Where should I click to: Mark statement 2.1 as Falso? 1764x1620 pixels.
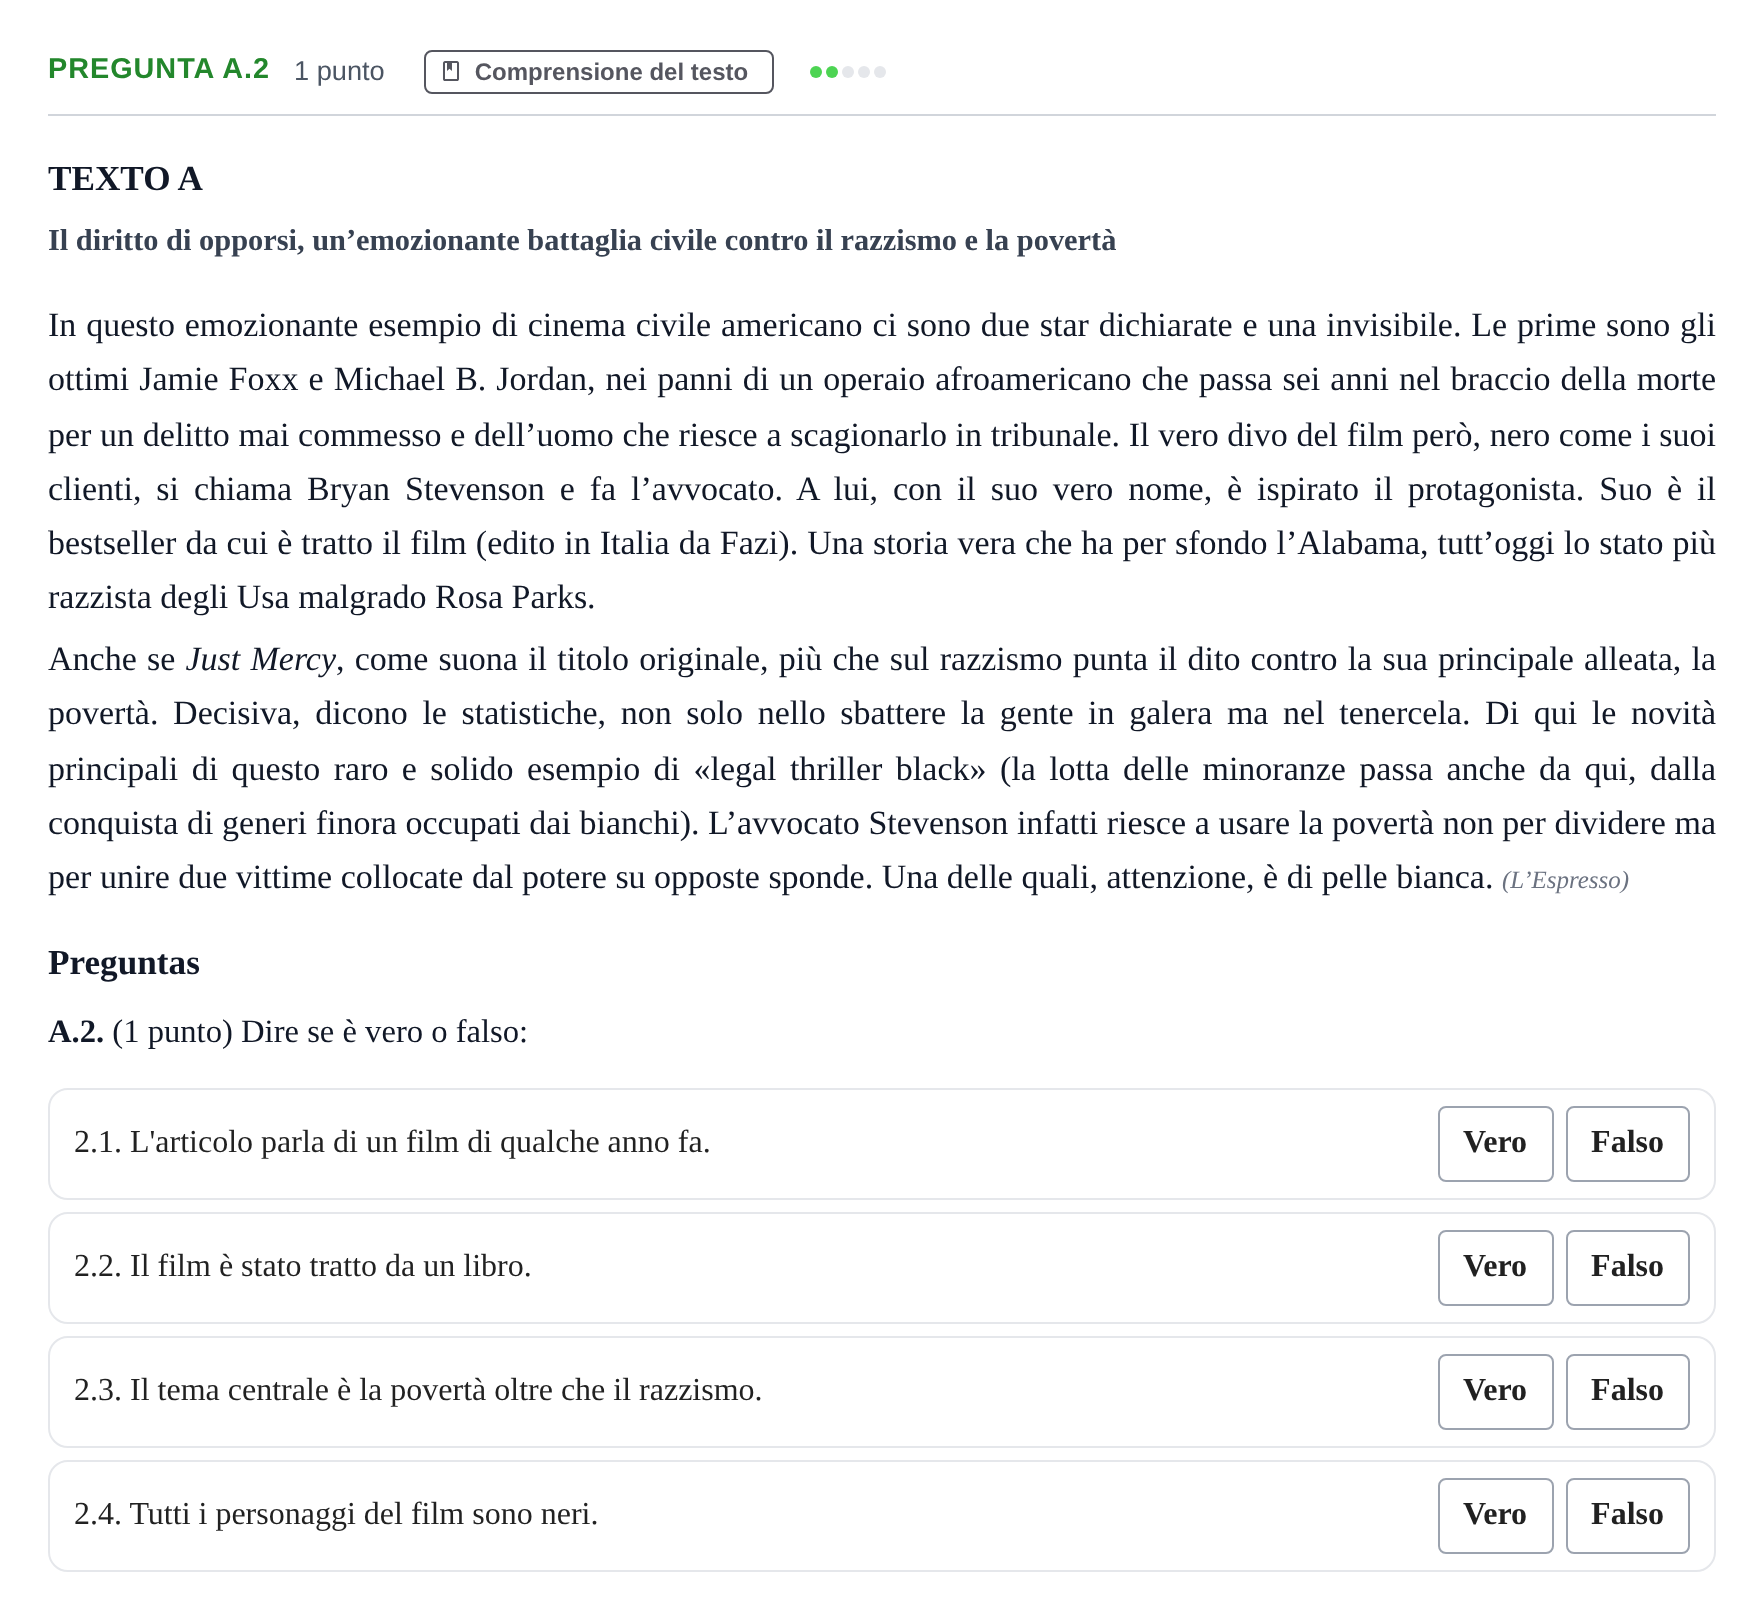[x=1627, y=1143]
